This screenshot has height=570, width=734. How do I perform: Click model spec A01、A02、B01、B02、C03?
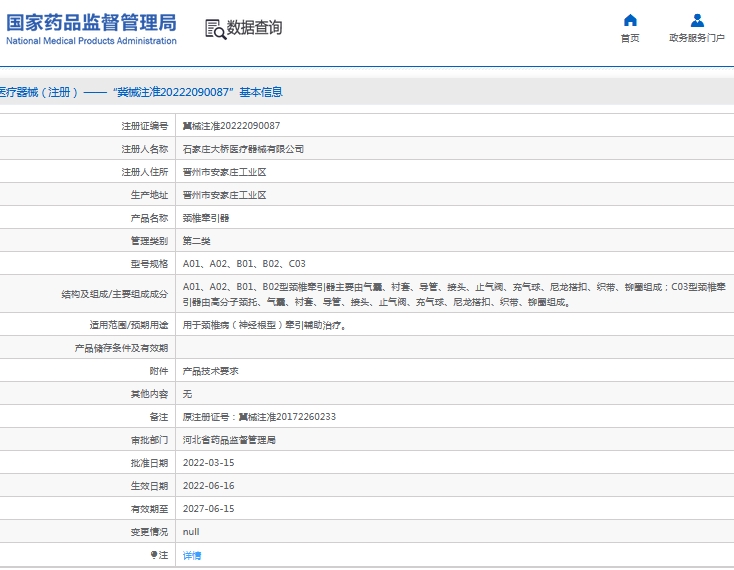point(244,263)
